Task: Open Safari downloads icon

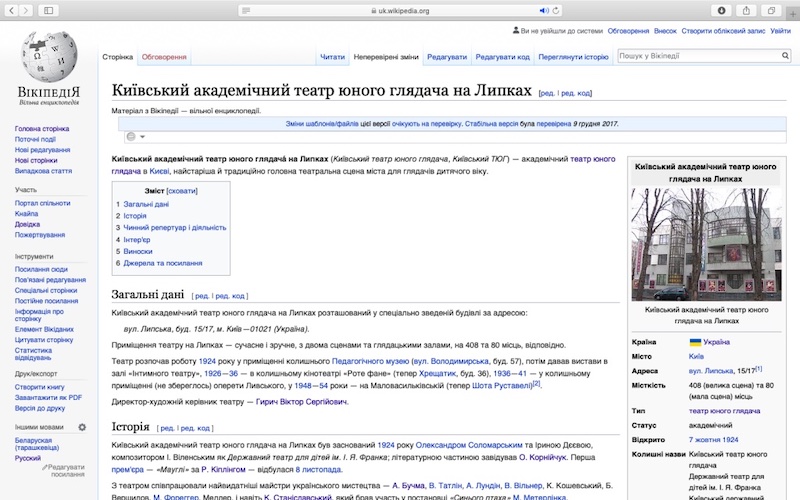Action: pos(721,10)
